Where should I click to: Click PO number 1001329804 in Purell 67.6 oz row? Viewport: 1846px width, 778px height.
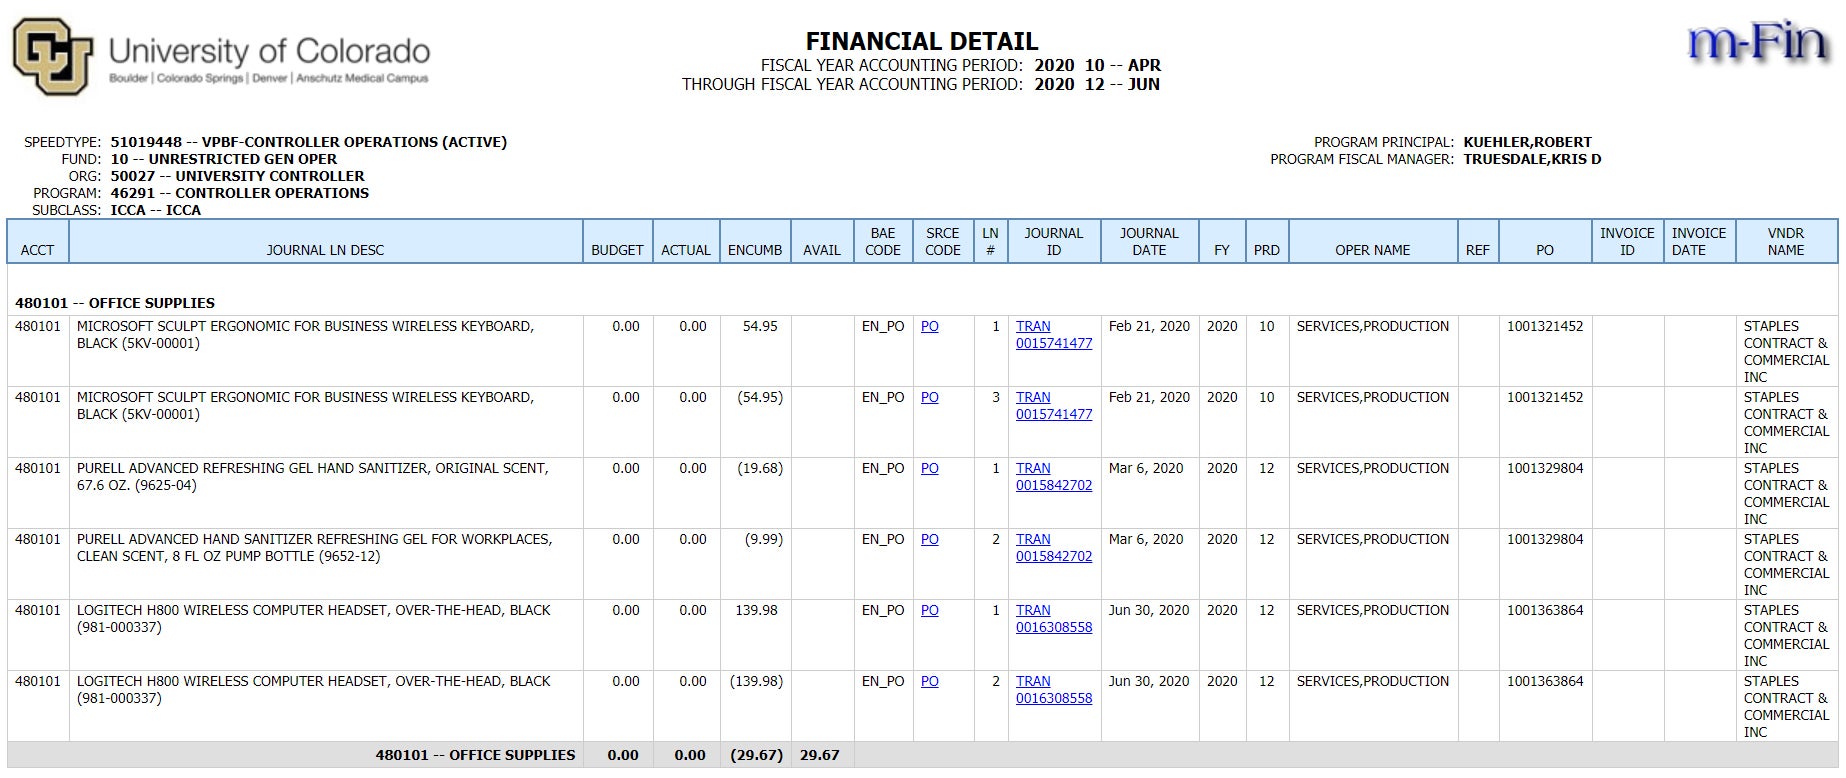coord(1545,468)
